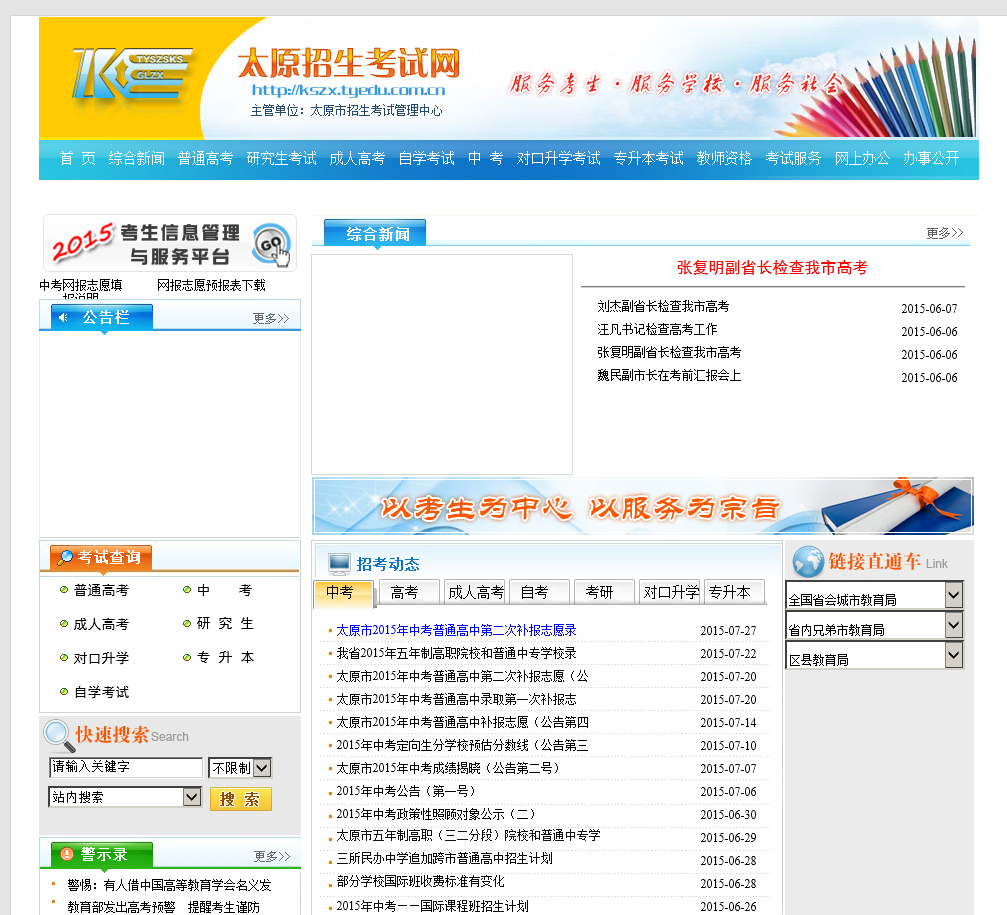1007x915 pixels.
Task: Click 对口升学 in 考试查询 panel
Action: [101, 658]
